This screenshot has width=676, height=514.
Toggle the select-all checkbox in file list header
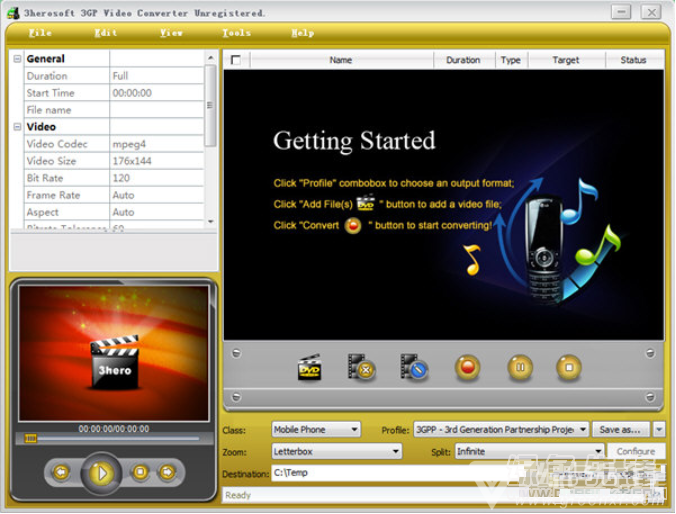[236, 60]
